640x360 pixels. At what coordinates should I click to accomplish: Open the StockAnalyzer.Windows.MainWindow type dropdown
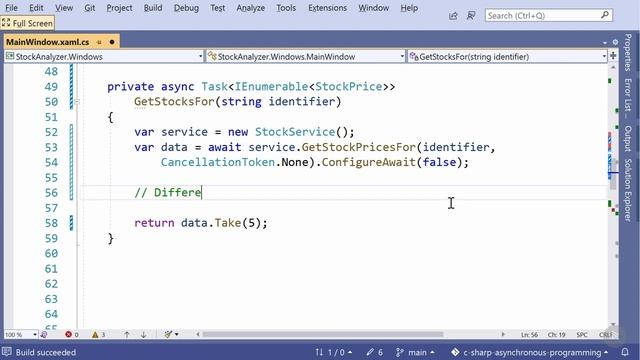(306, 57)
